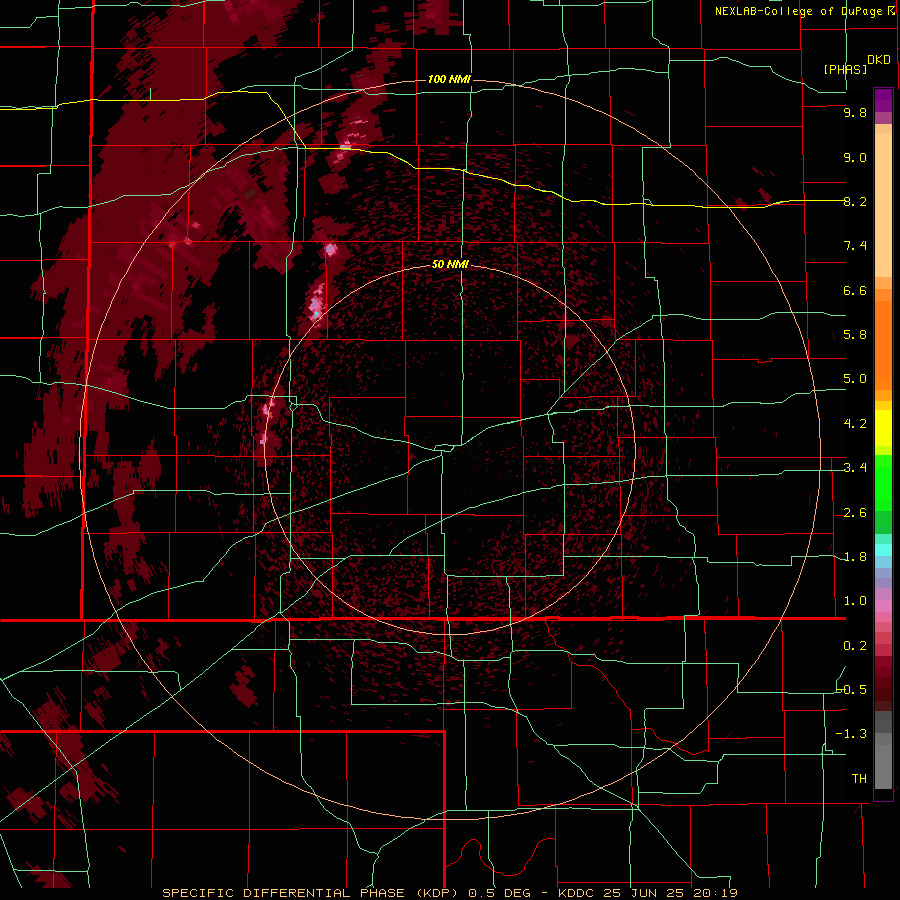Click the [PHAS] legend label
Screen dimensions: 900x900
[845, 69]
